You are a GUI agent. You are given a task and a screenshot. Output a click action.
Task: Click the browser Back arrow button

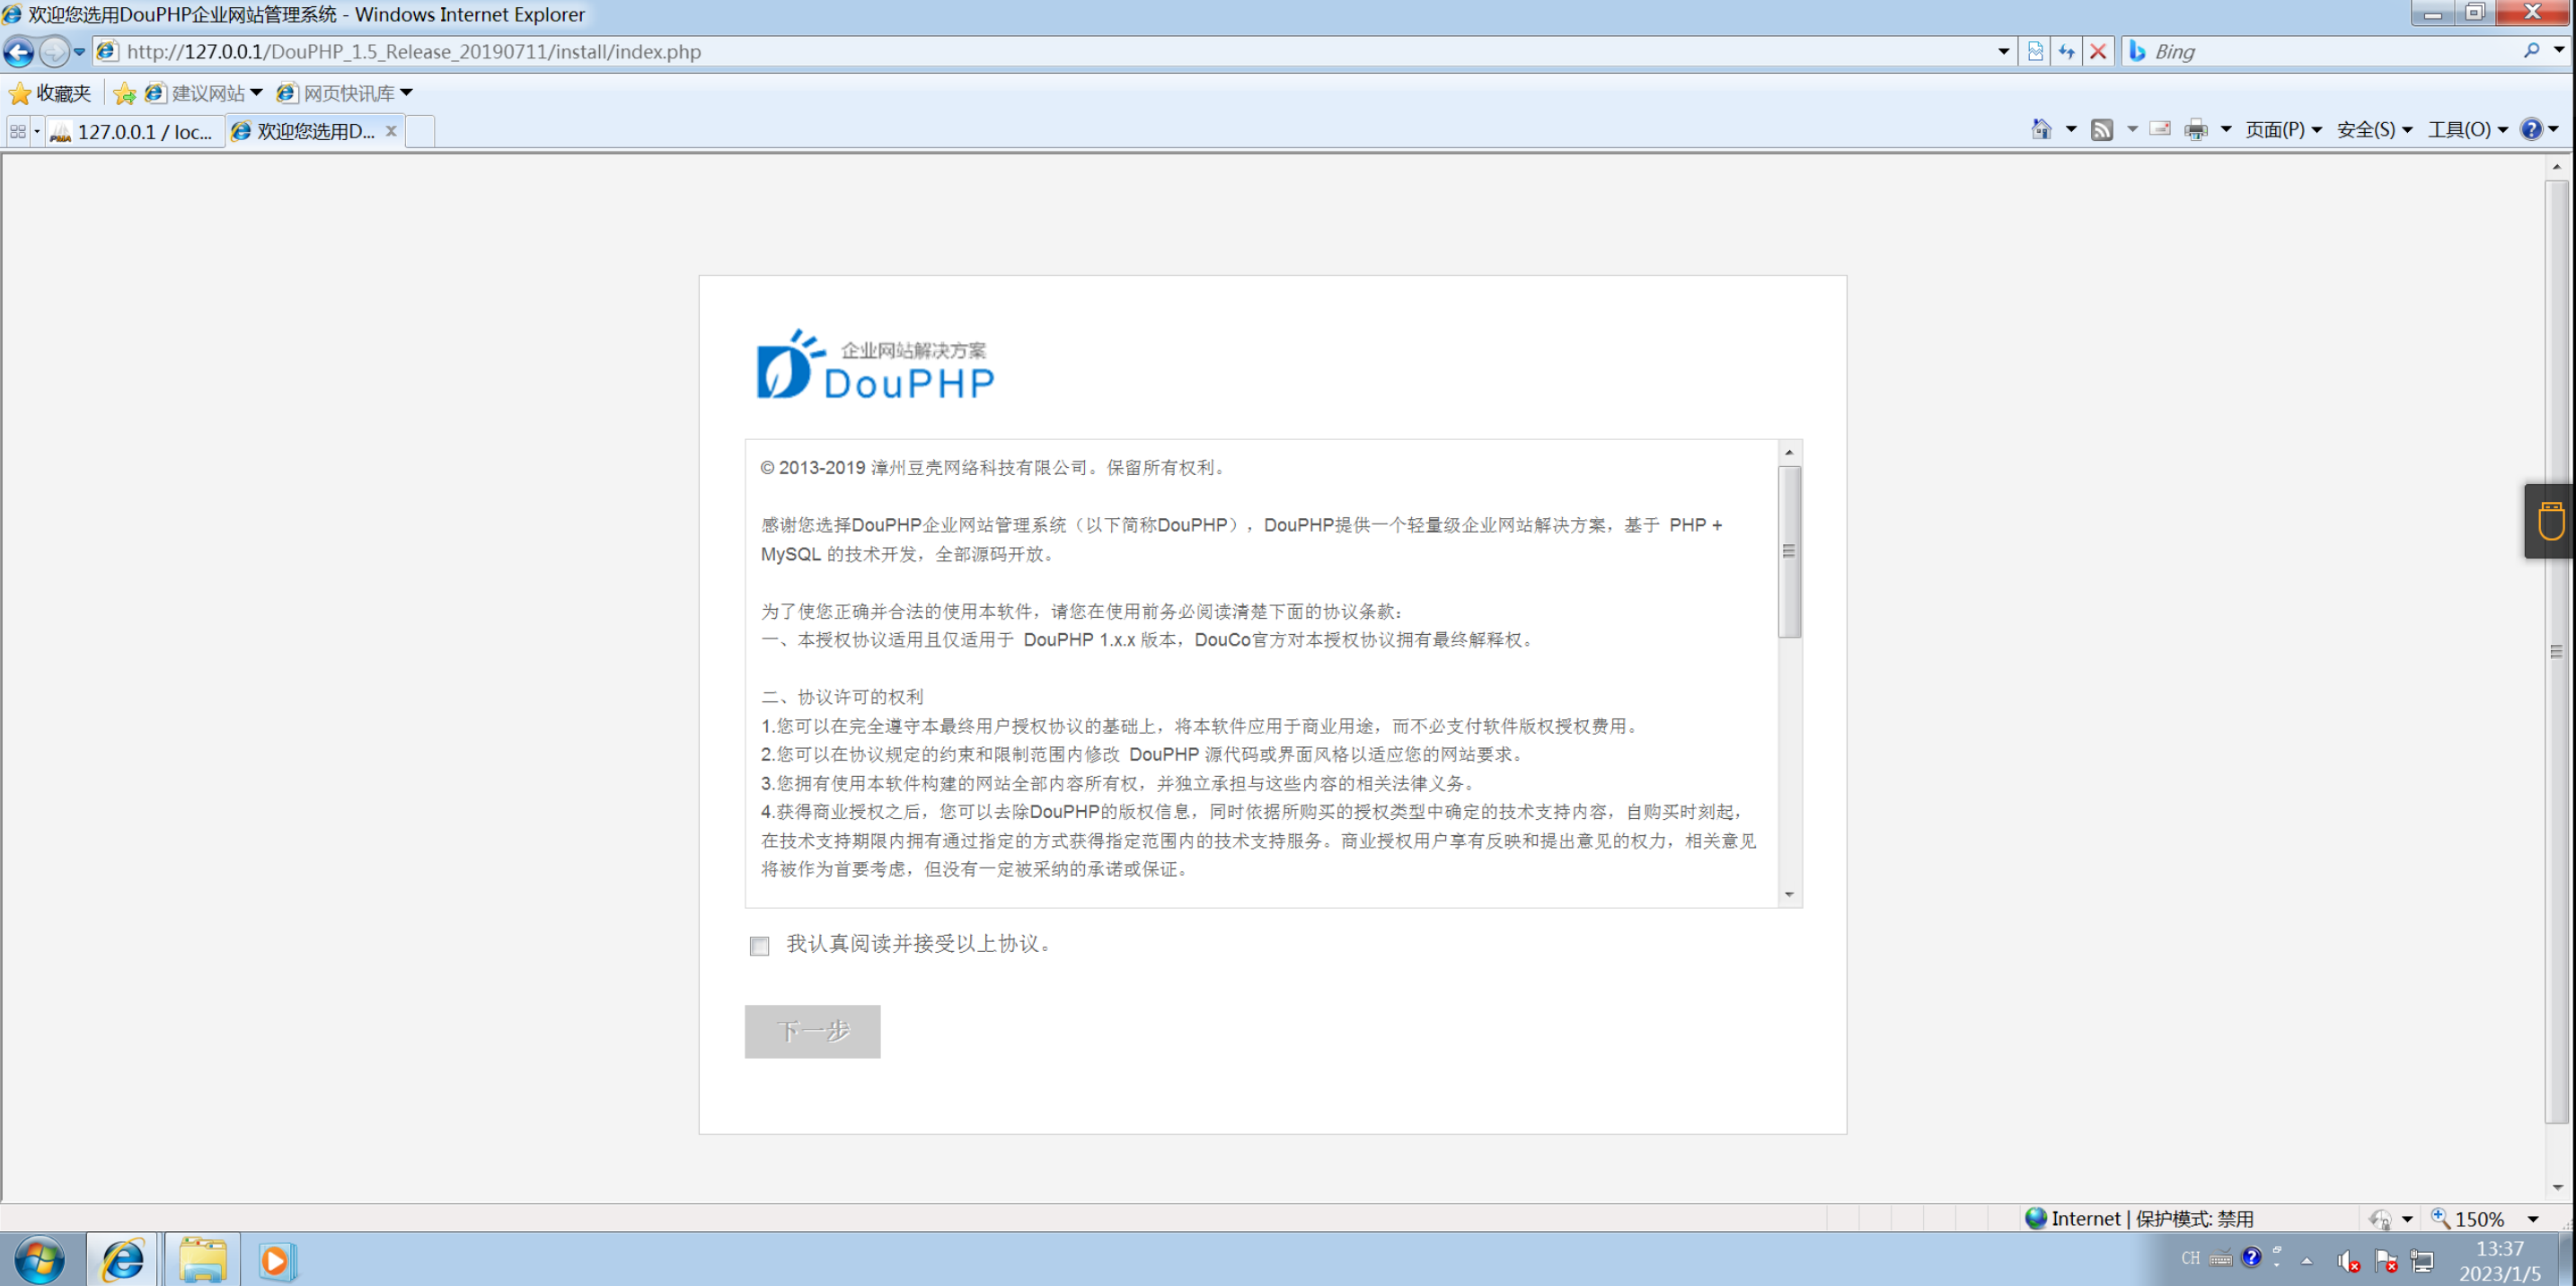19,51
